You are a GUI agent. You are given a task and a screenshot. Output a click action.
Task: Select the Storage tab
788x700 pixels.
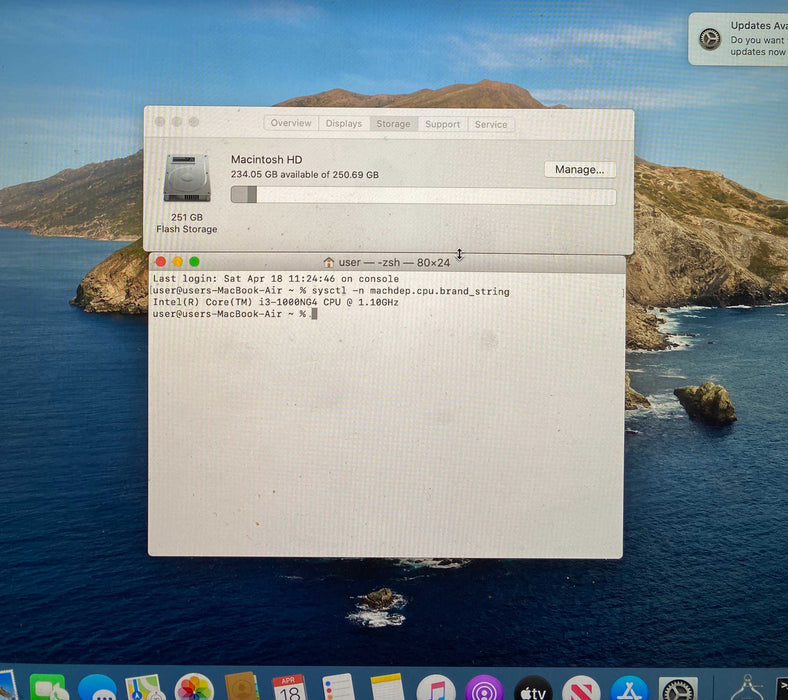tap(393, 124)
